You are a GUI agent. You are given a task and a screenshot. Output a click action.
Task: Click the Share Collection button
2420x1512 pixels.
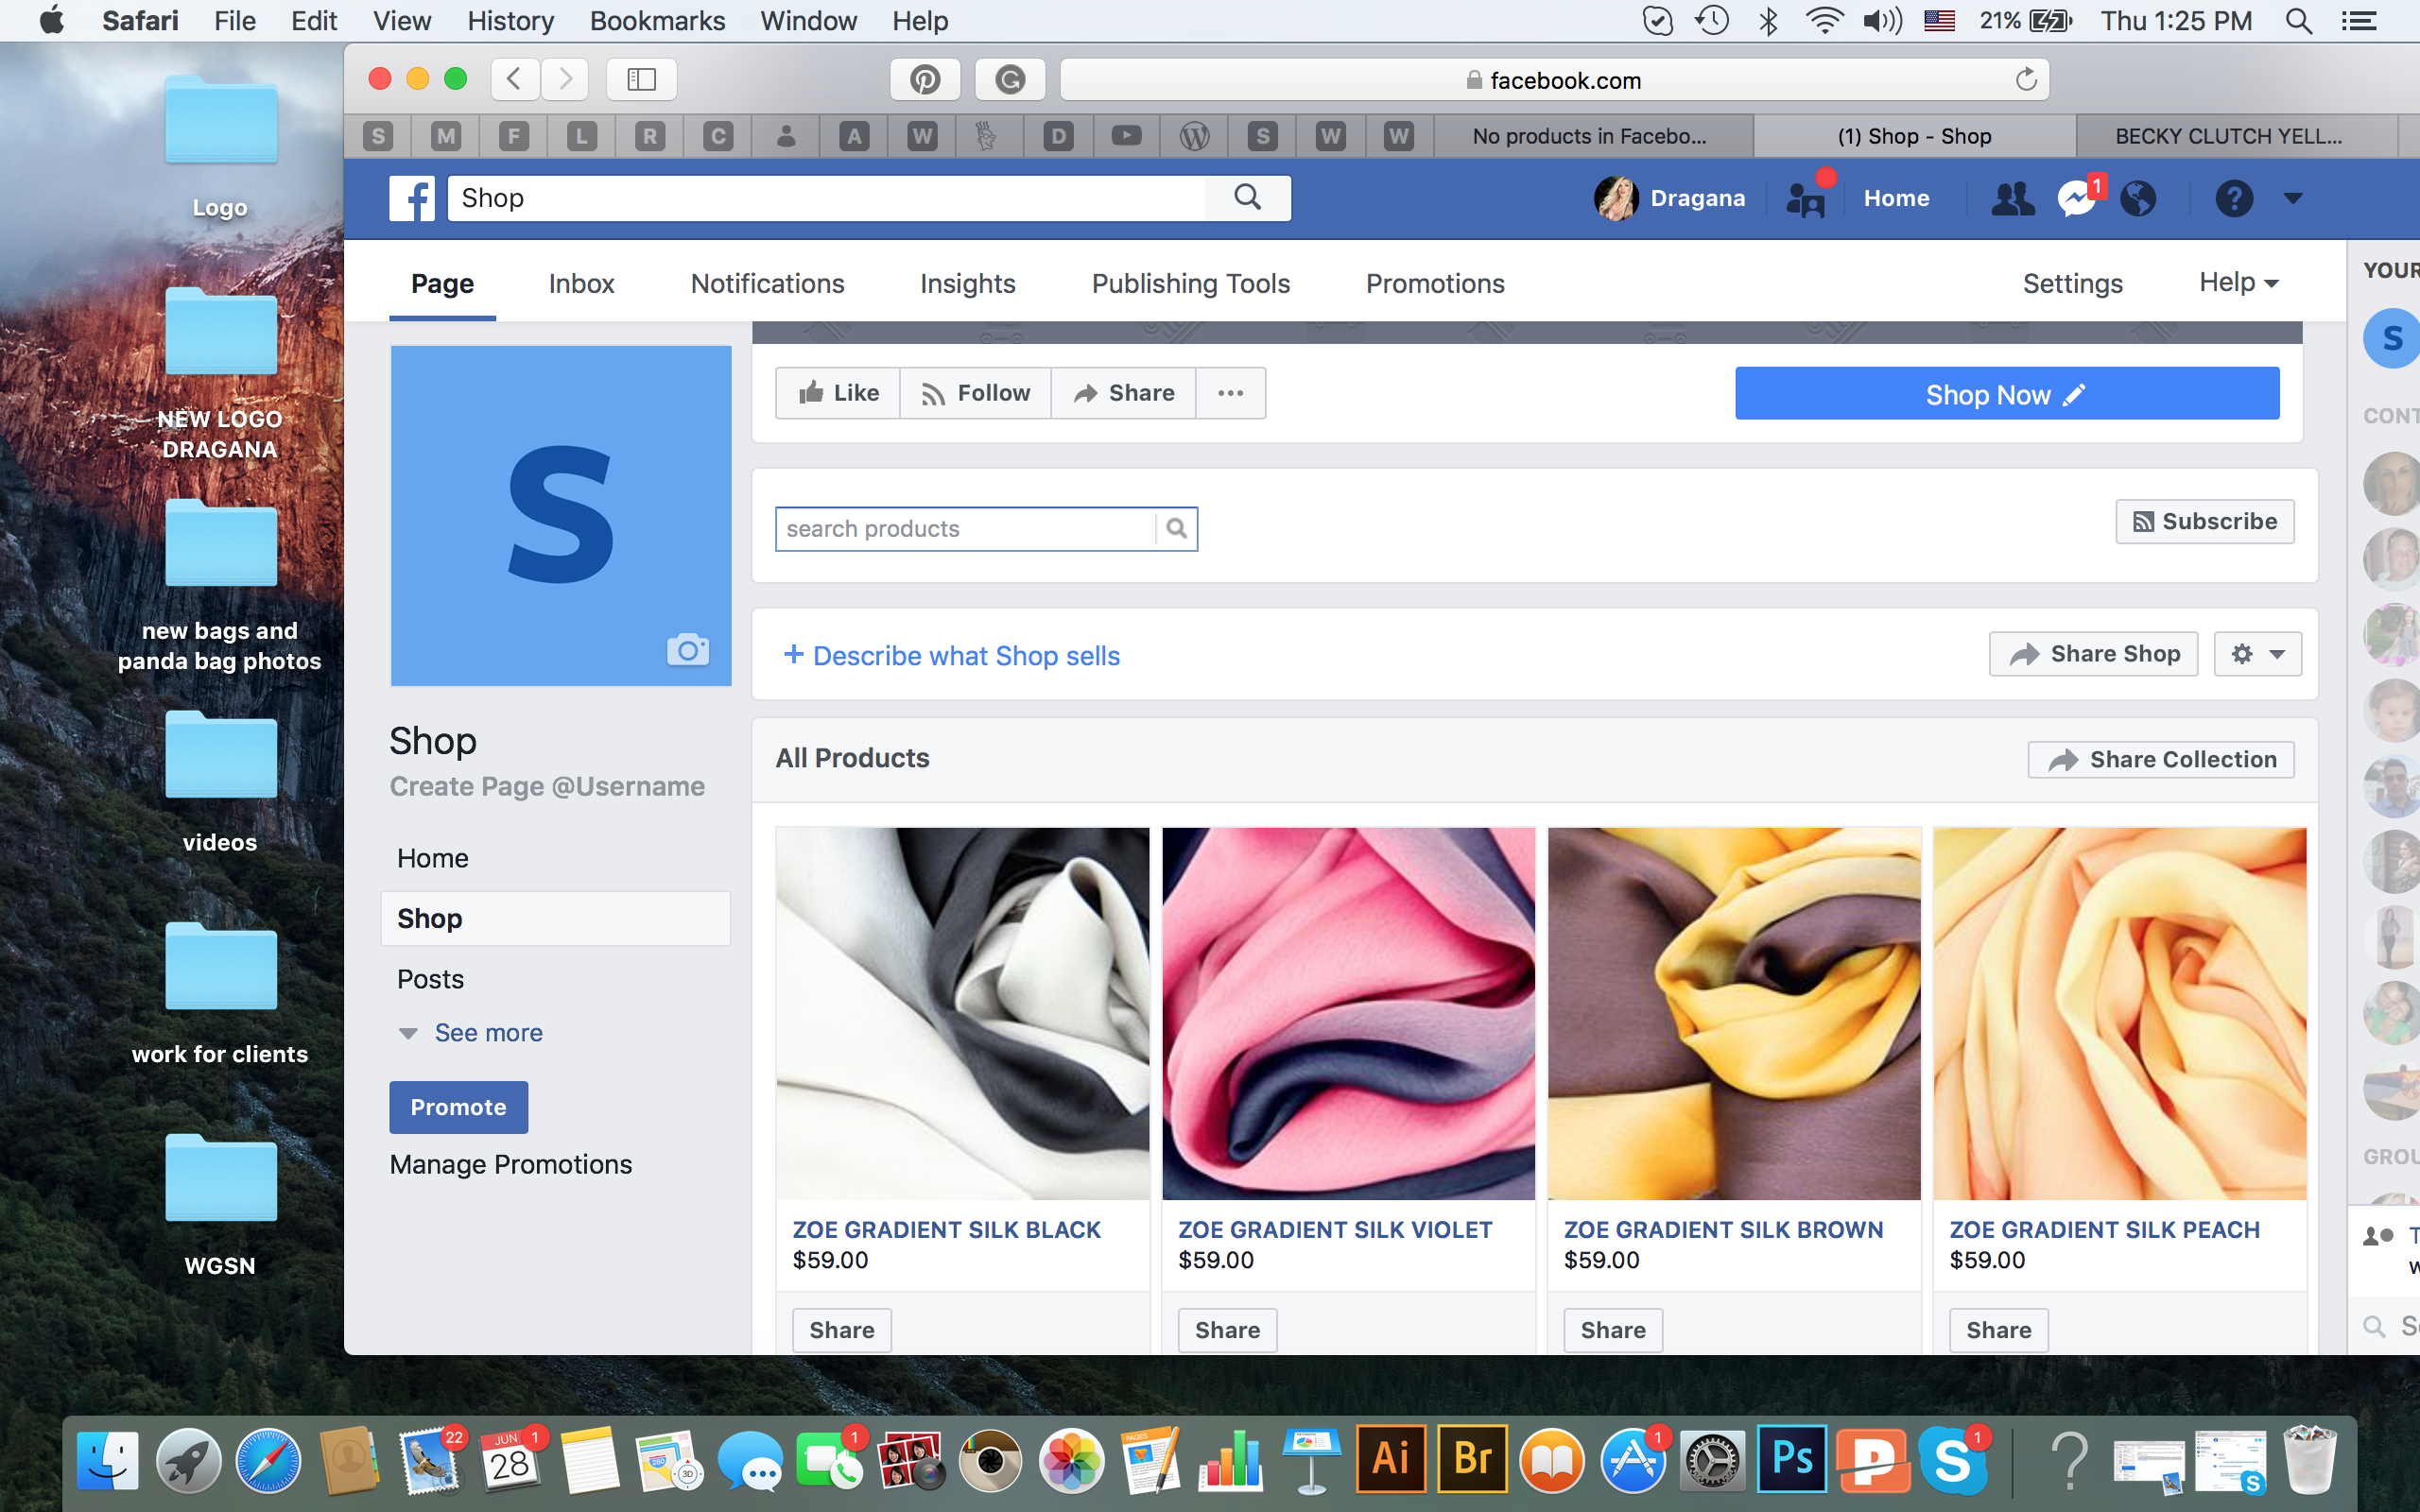[x=2161, y=760]
